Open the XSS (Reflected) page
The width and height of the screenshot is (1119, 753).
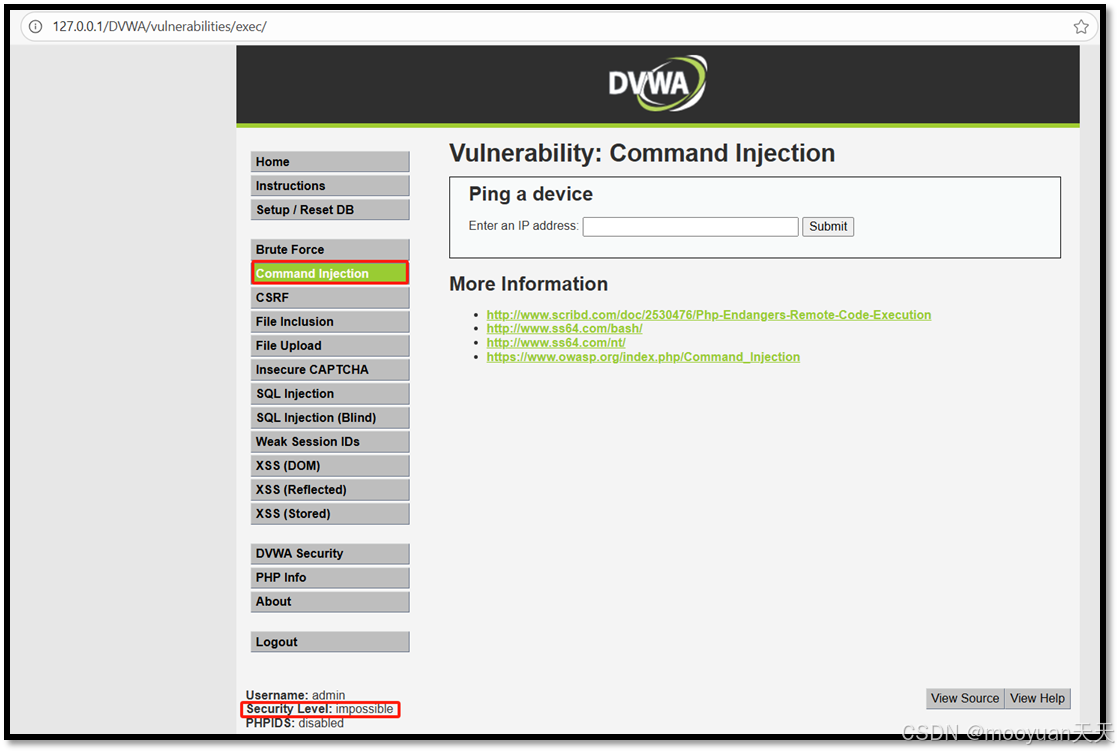[x=330, y=490]
